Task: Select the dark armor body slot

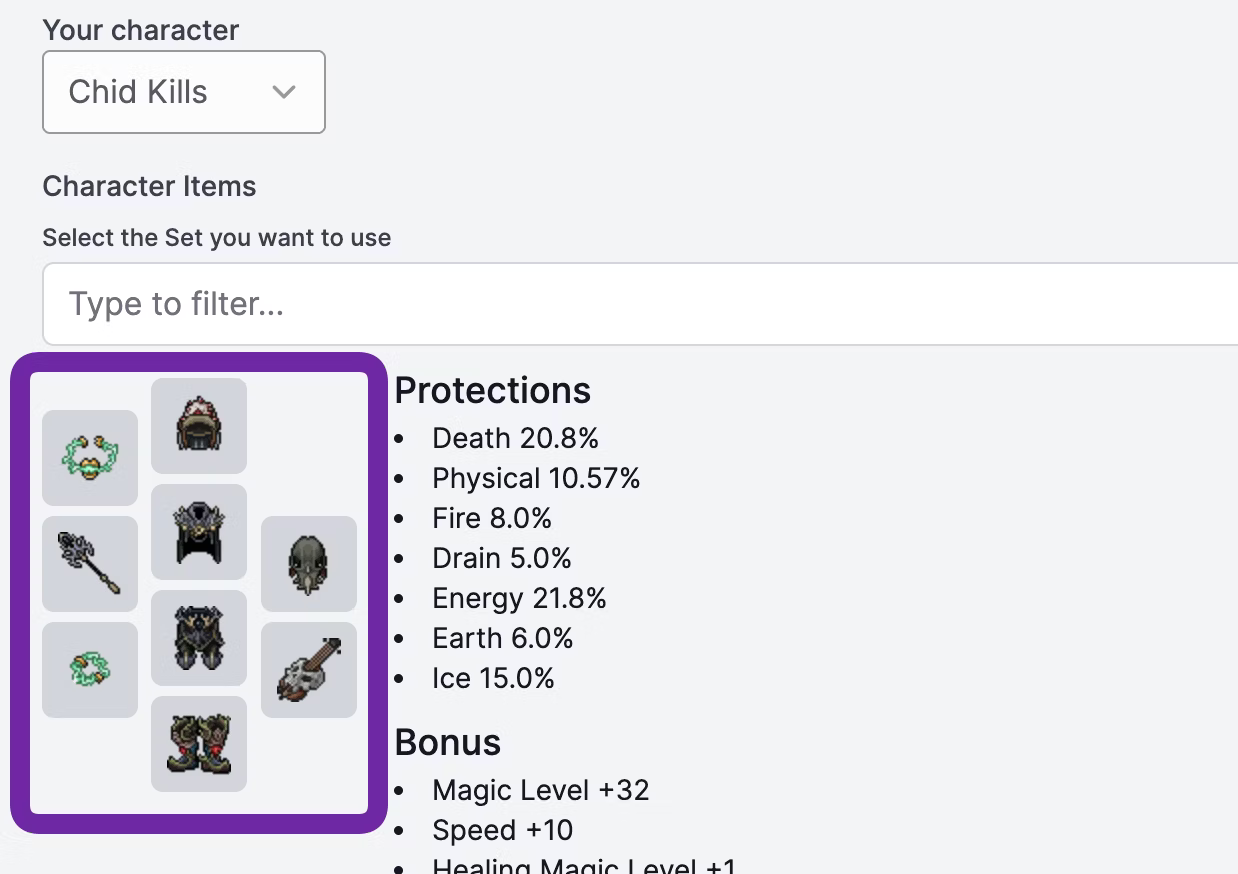Action: (x=199, y=531)
